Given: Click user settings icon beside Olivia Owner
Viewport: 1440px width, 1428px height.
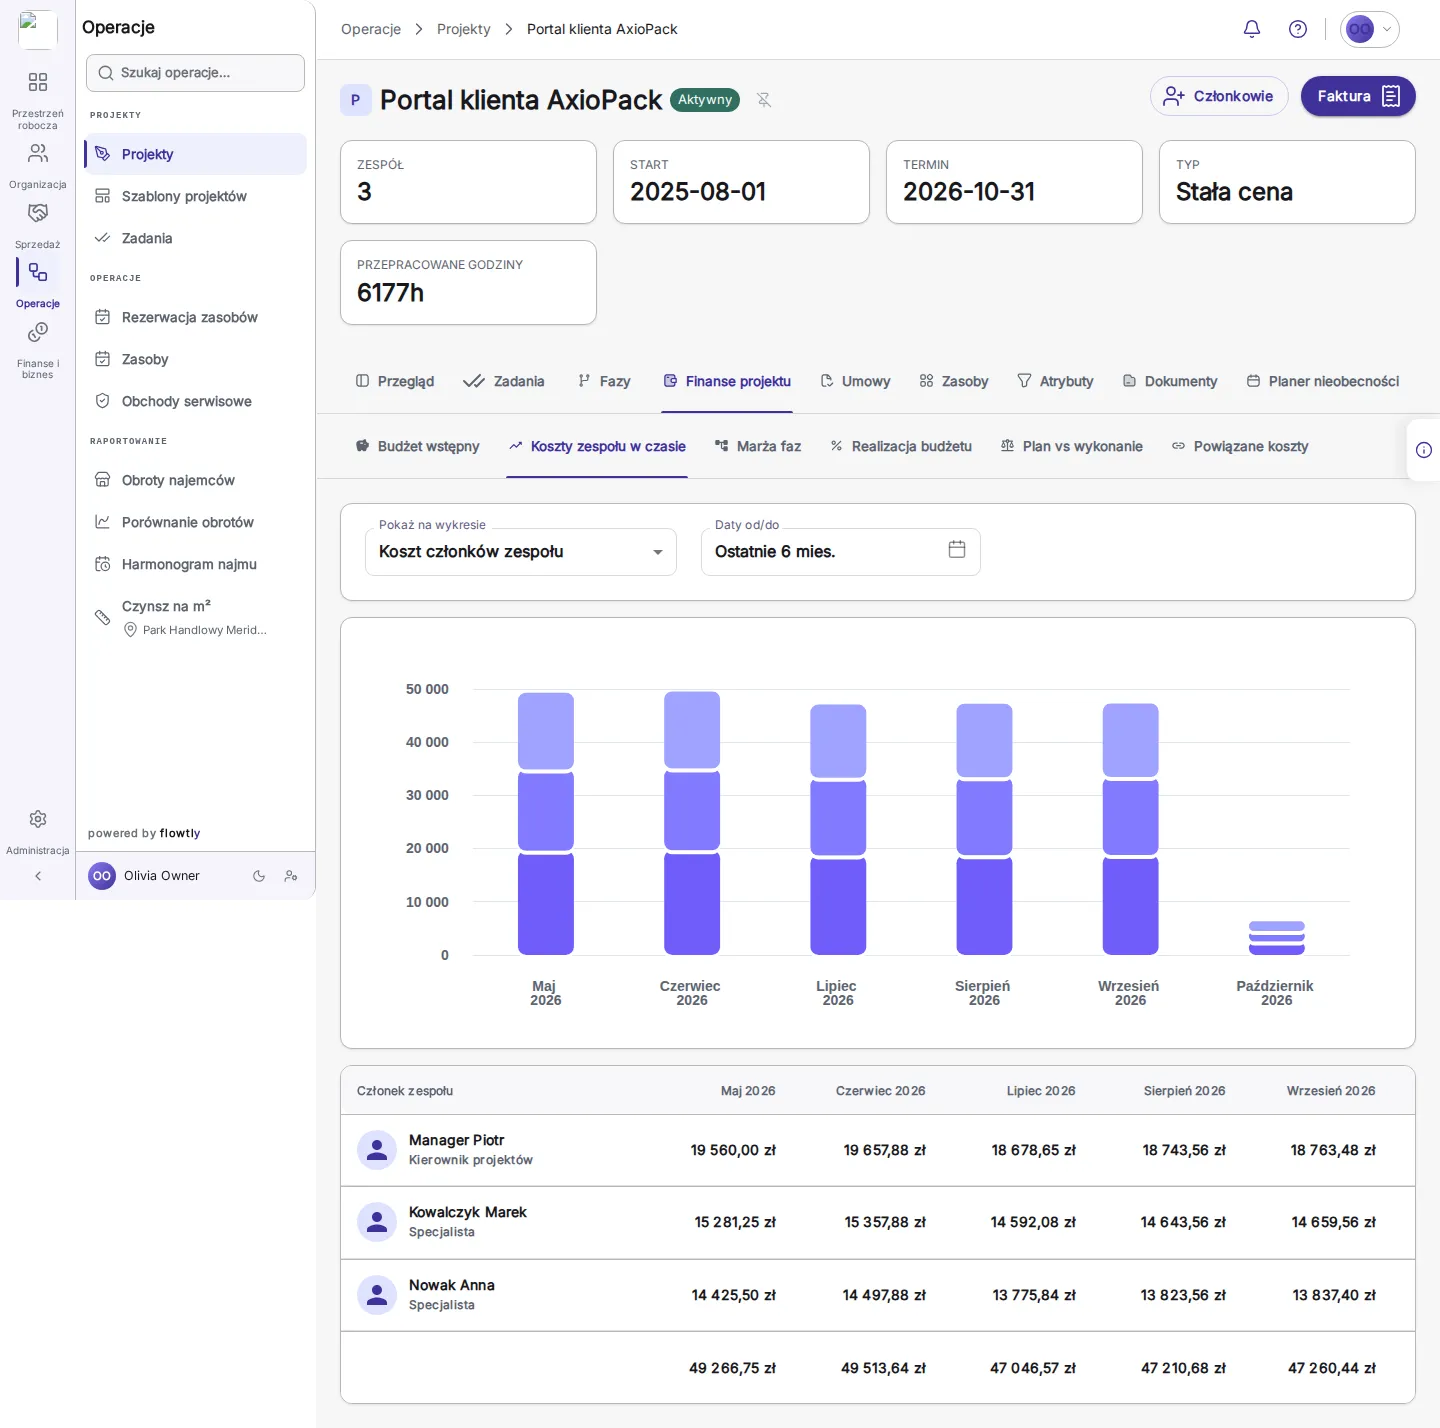Looking at the screenshot, I should (291, 876).
